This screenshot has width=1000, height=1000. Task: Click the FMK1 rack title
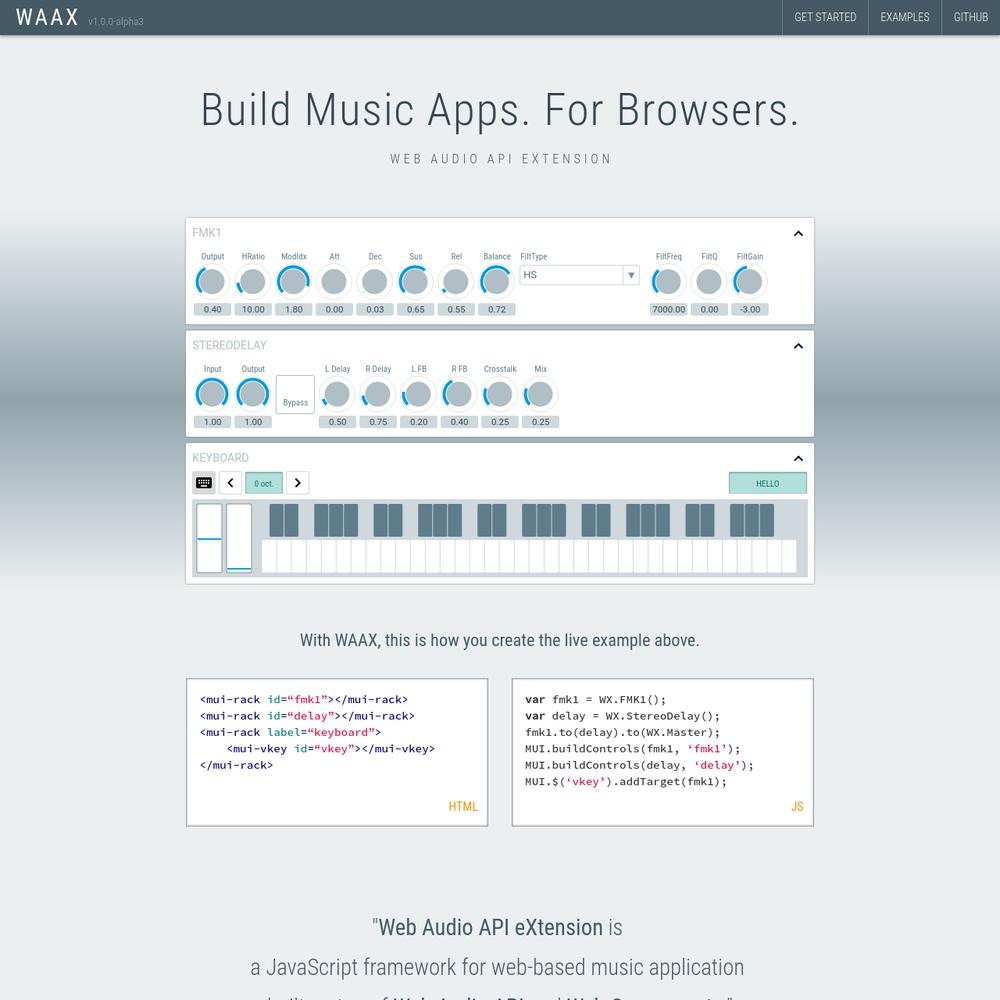pyautogui.click(x=207, y=233)
